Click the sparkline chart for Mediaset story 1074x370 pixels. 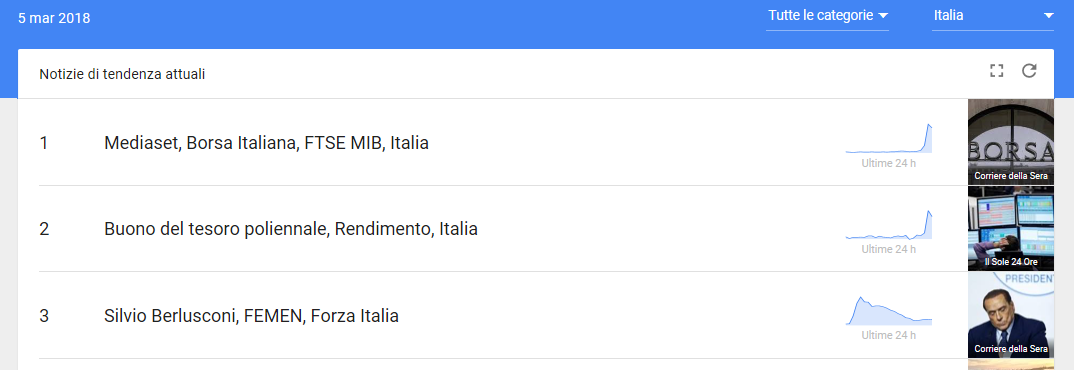(888, 138)
